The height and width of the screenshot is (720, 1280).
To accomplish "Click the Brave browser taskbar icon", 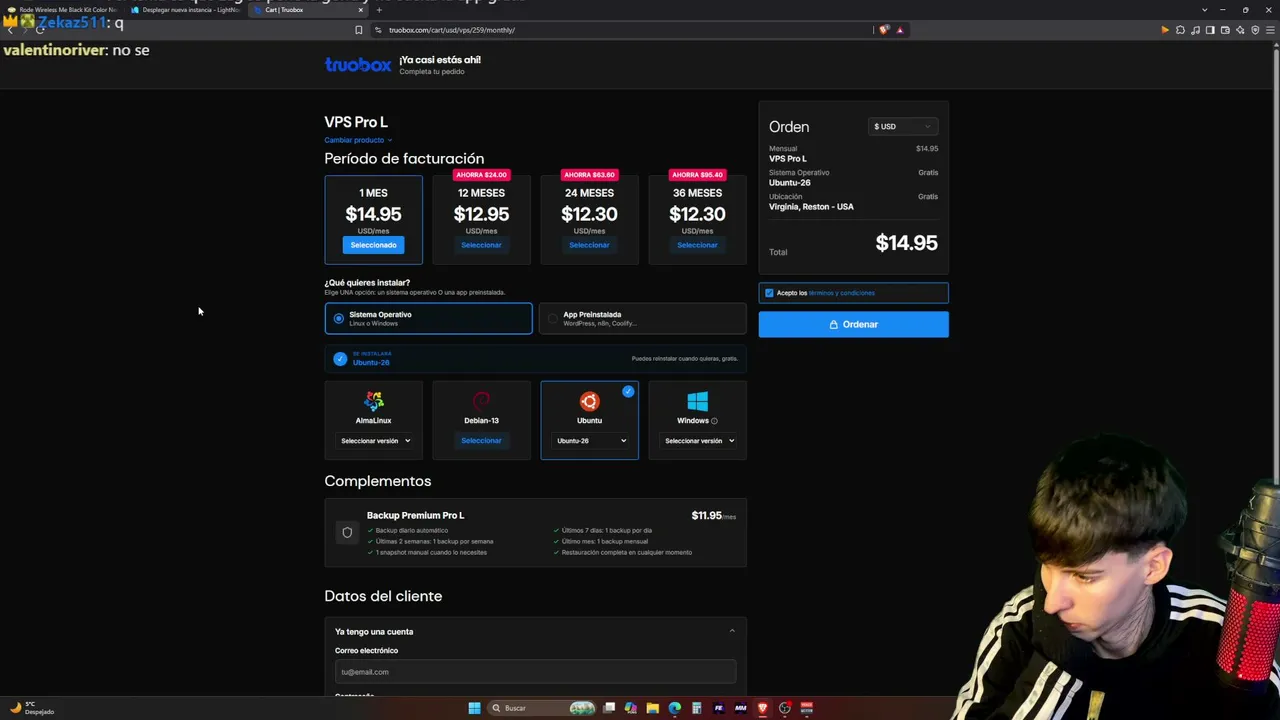I will tap(763, 708).
